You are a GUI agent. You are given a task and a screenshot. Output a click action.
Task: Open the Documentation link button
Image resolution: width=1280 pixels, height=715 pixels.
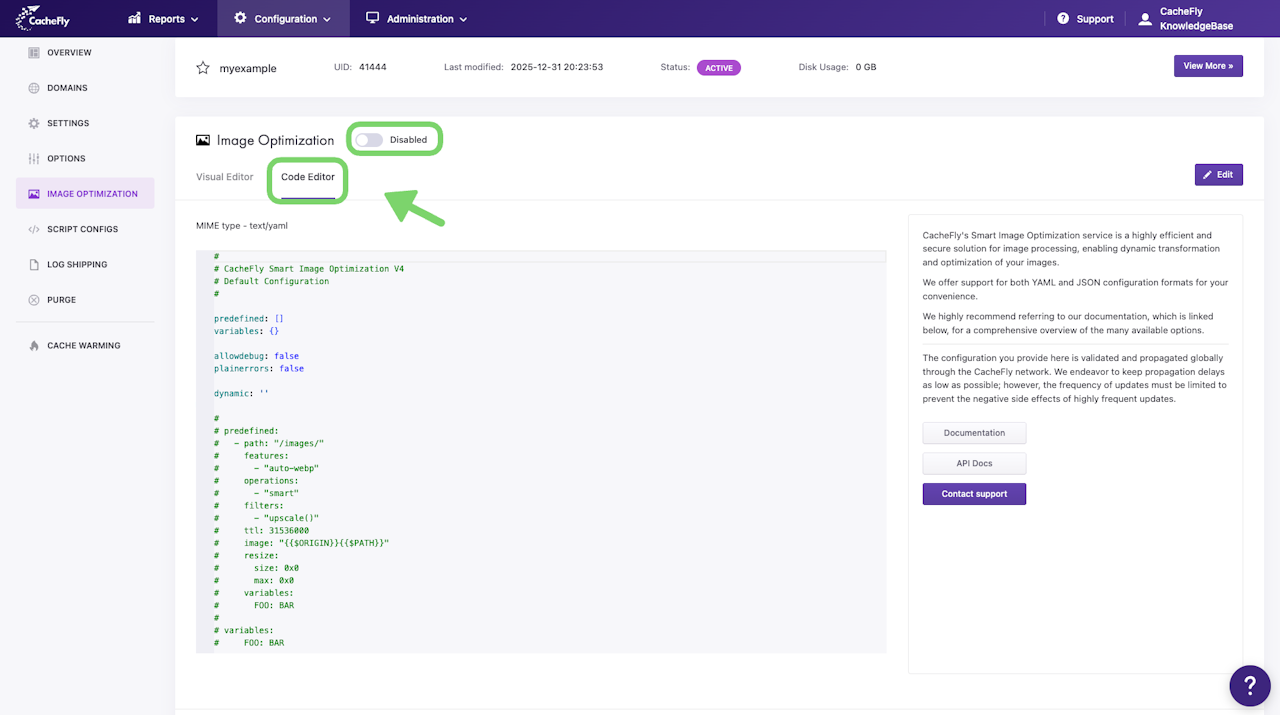pyautogui.click(x=974, y=433)
